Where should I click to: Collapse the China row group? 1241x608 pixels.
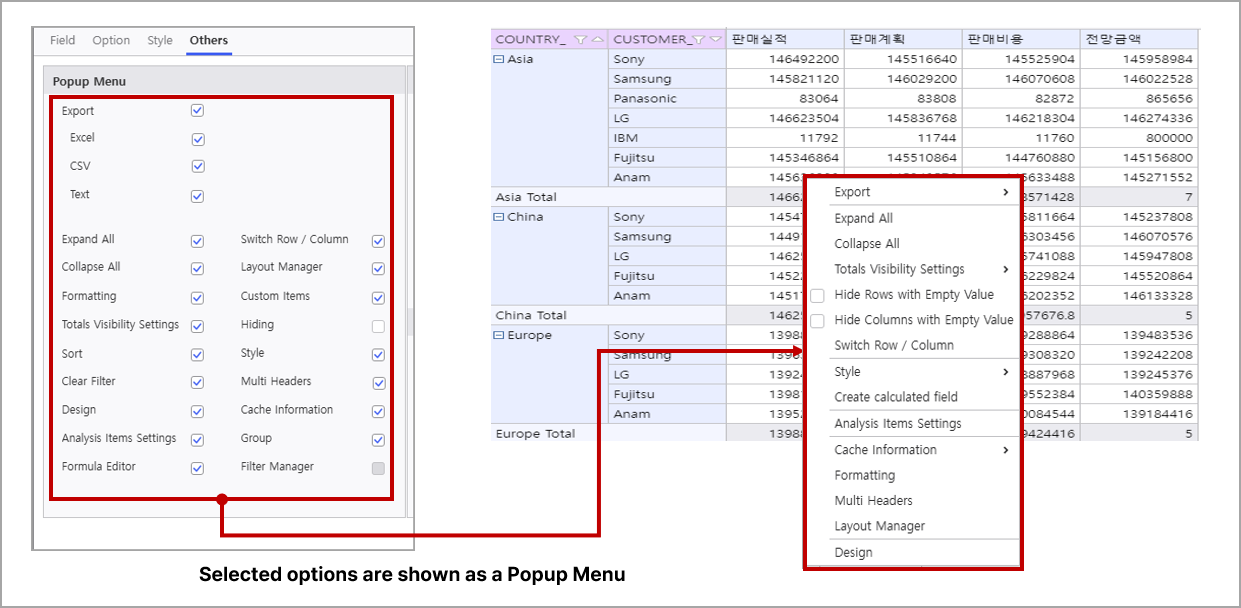(x=499, y=217)
